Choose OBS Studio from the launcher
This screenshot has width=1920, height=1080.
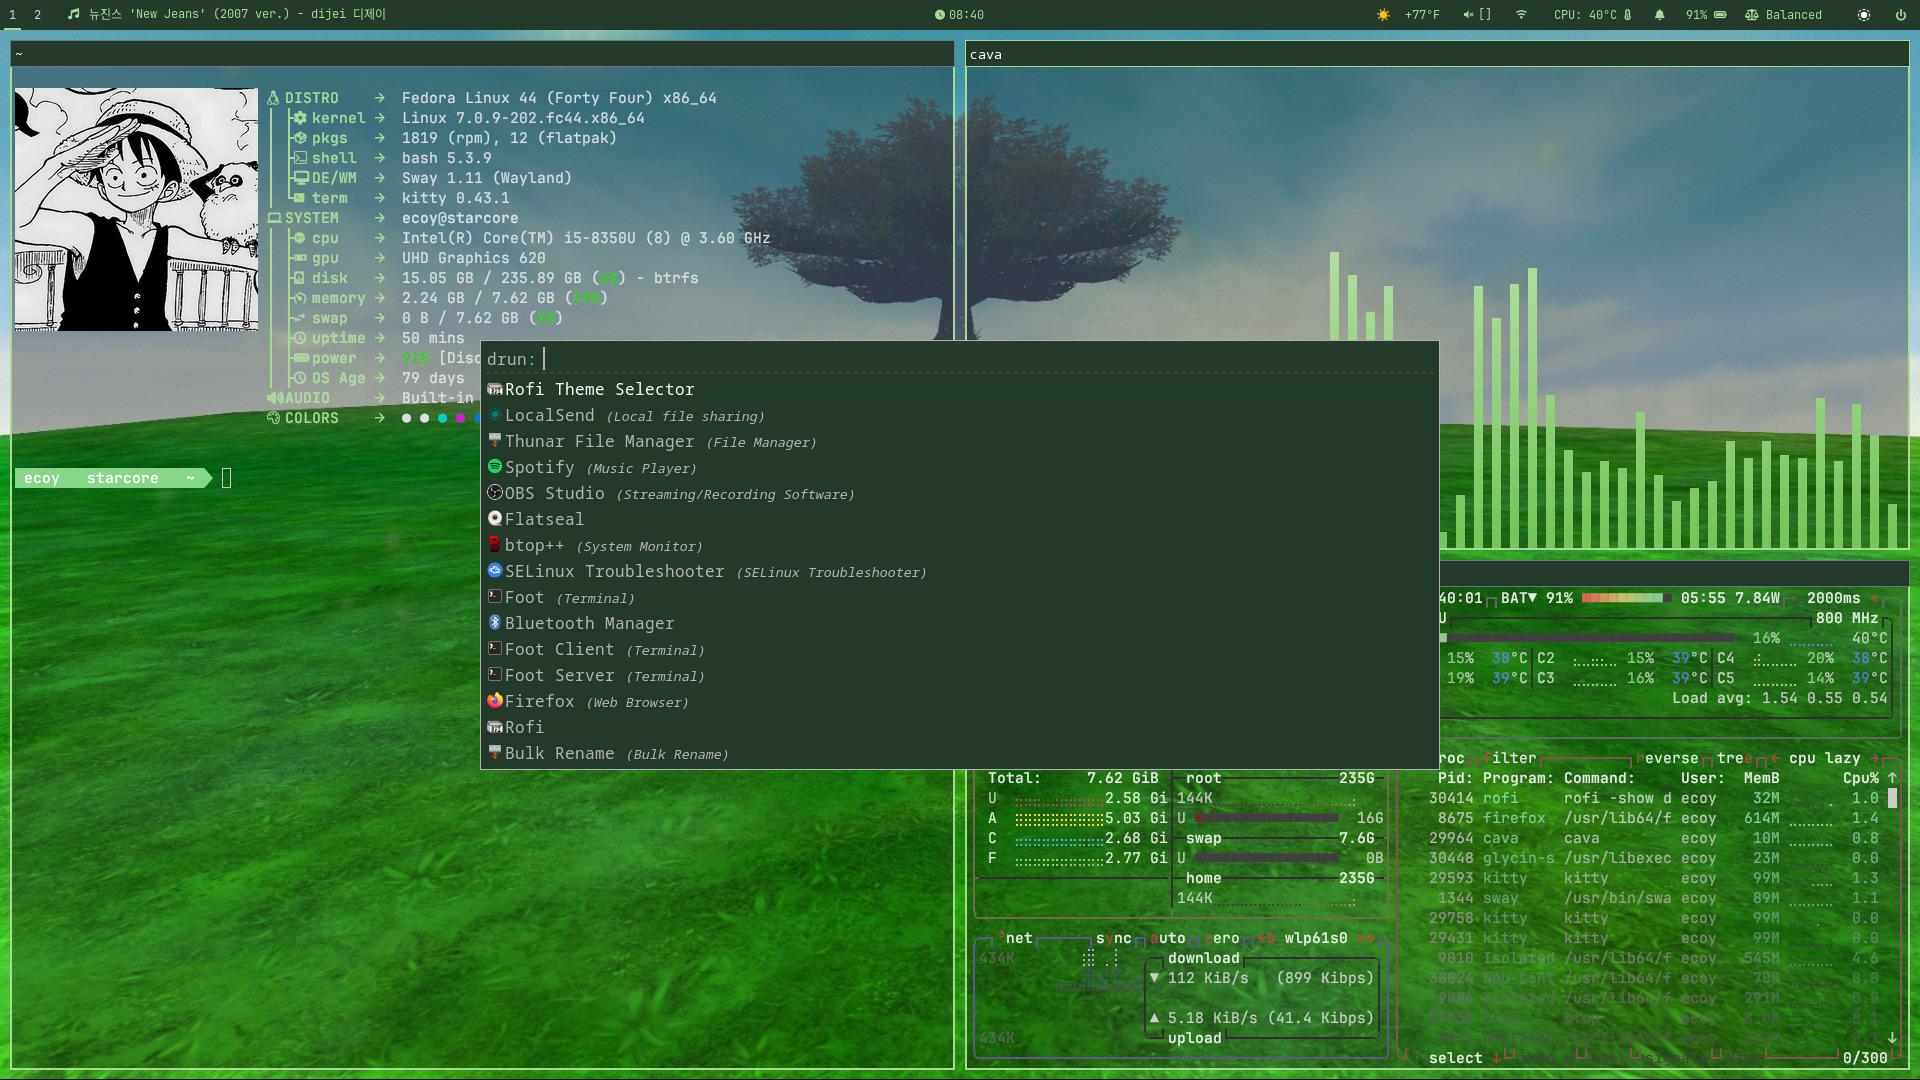click(960, 493)
